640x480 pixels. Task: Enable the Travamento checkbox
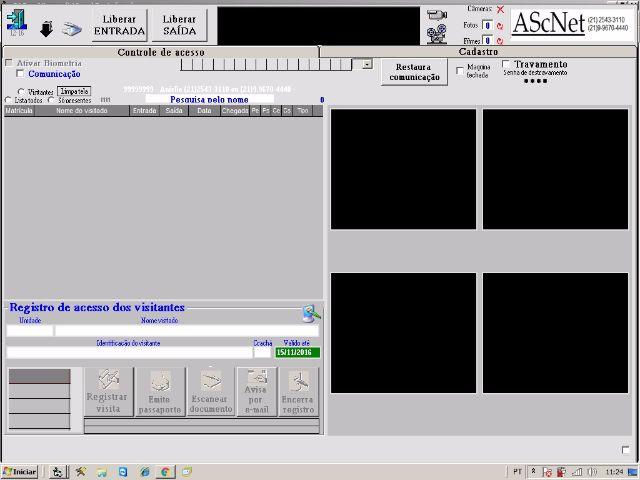coord(506,64)
